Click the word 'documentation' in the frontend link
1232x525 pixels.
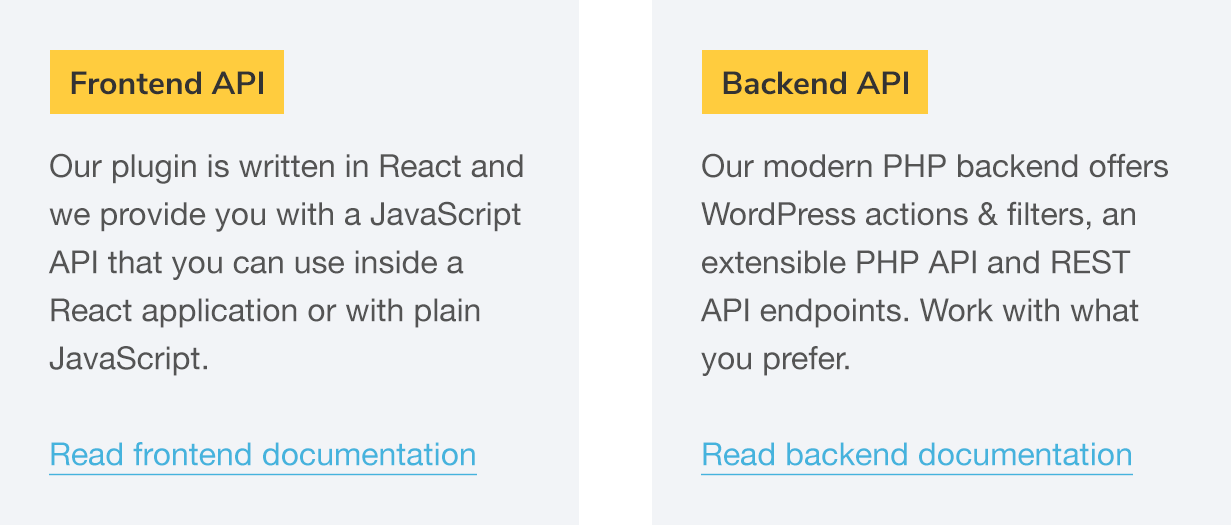point(369,455)
